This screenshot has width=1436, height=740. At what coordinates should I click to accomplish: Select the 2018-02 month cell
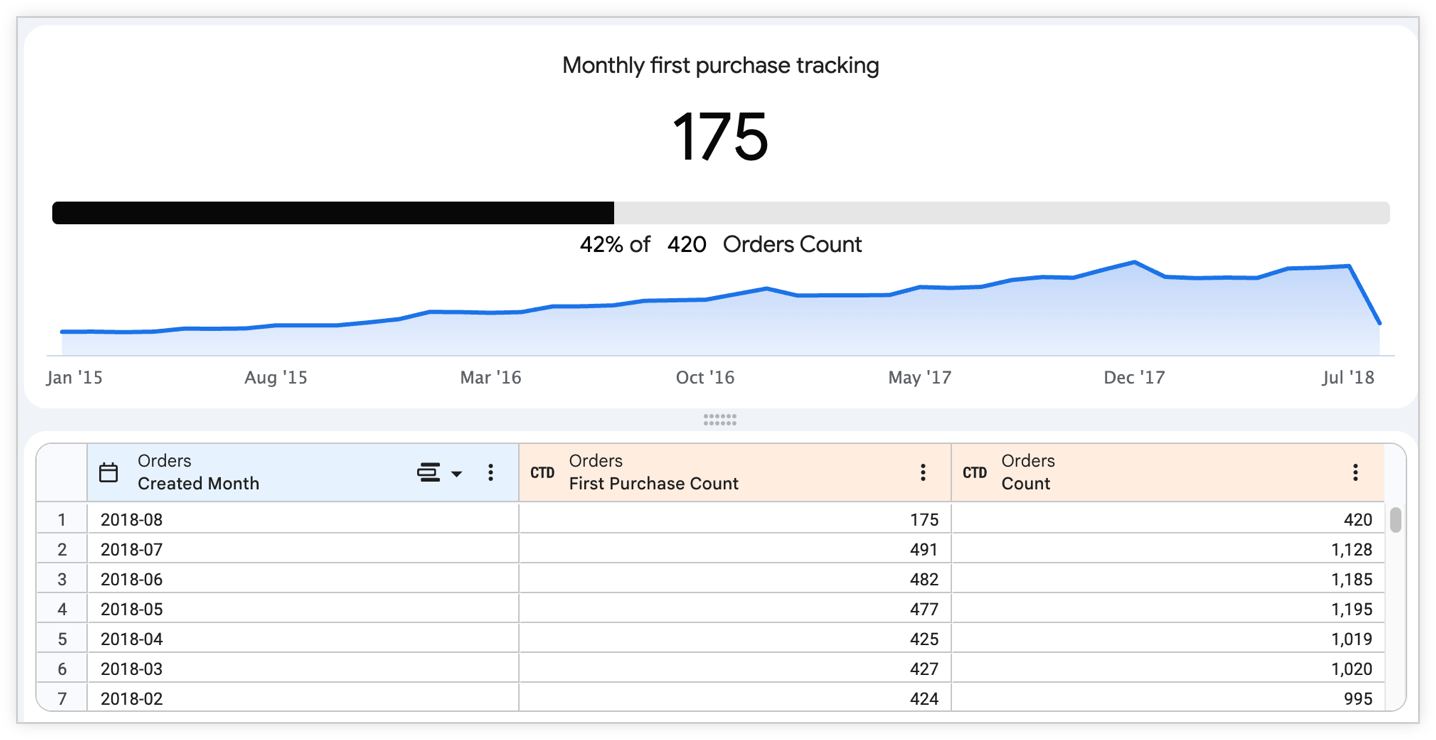303,699
